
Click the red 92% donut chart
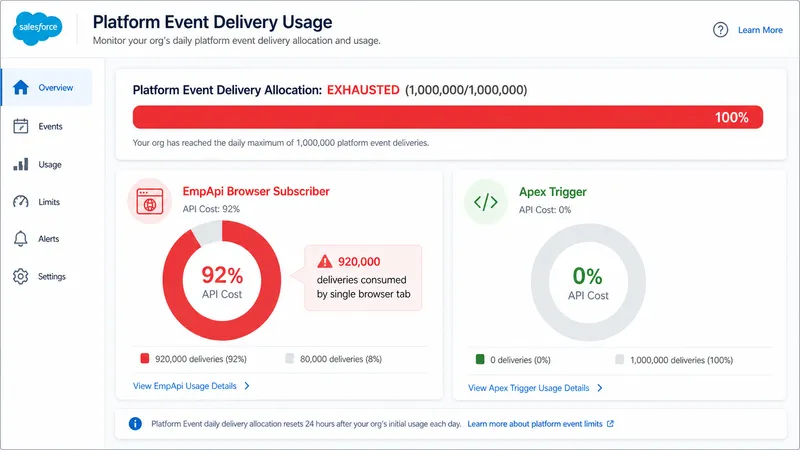coord(221,280)
